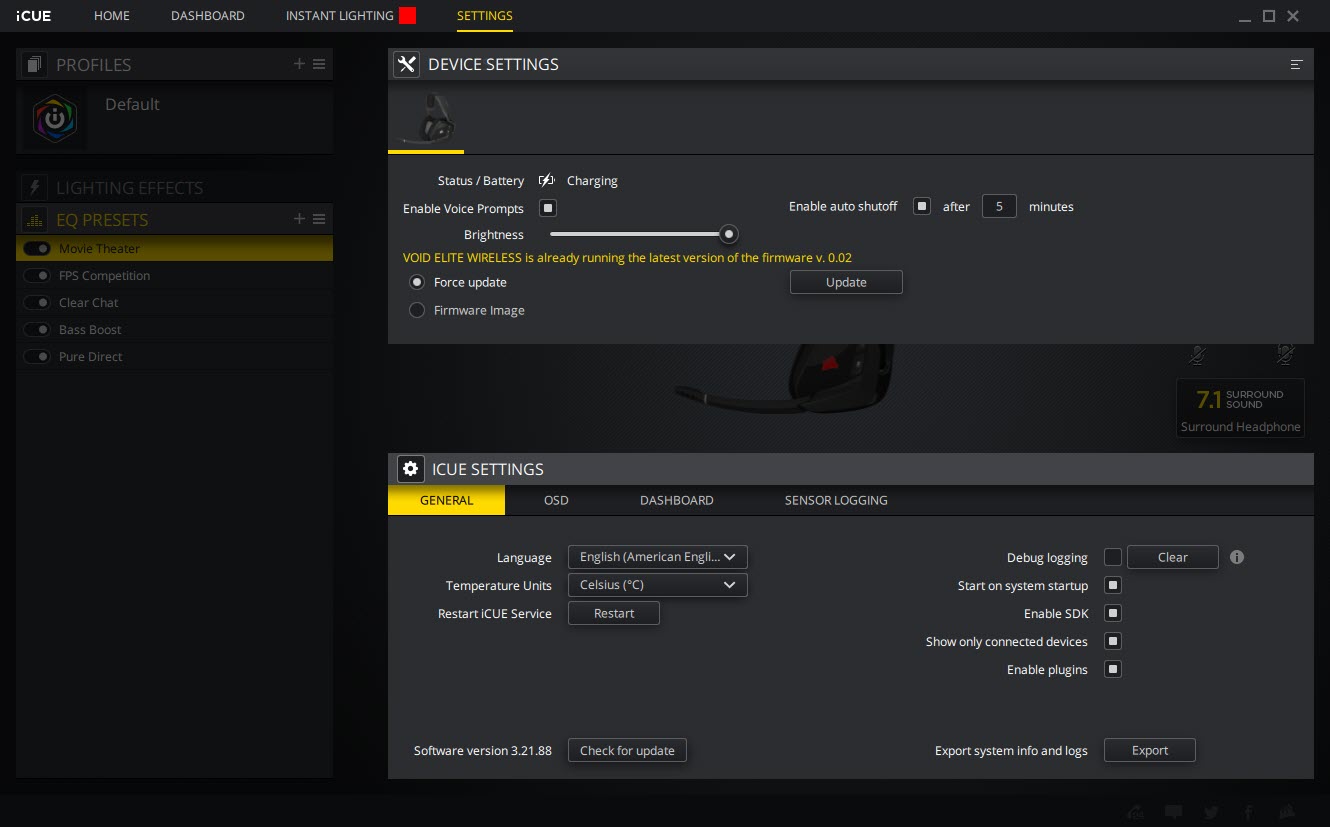1330x827 pixels.
Task: Switch to the OSD settings tab
Action: [556, 500]
